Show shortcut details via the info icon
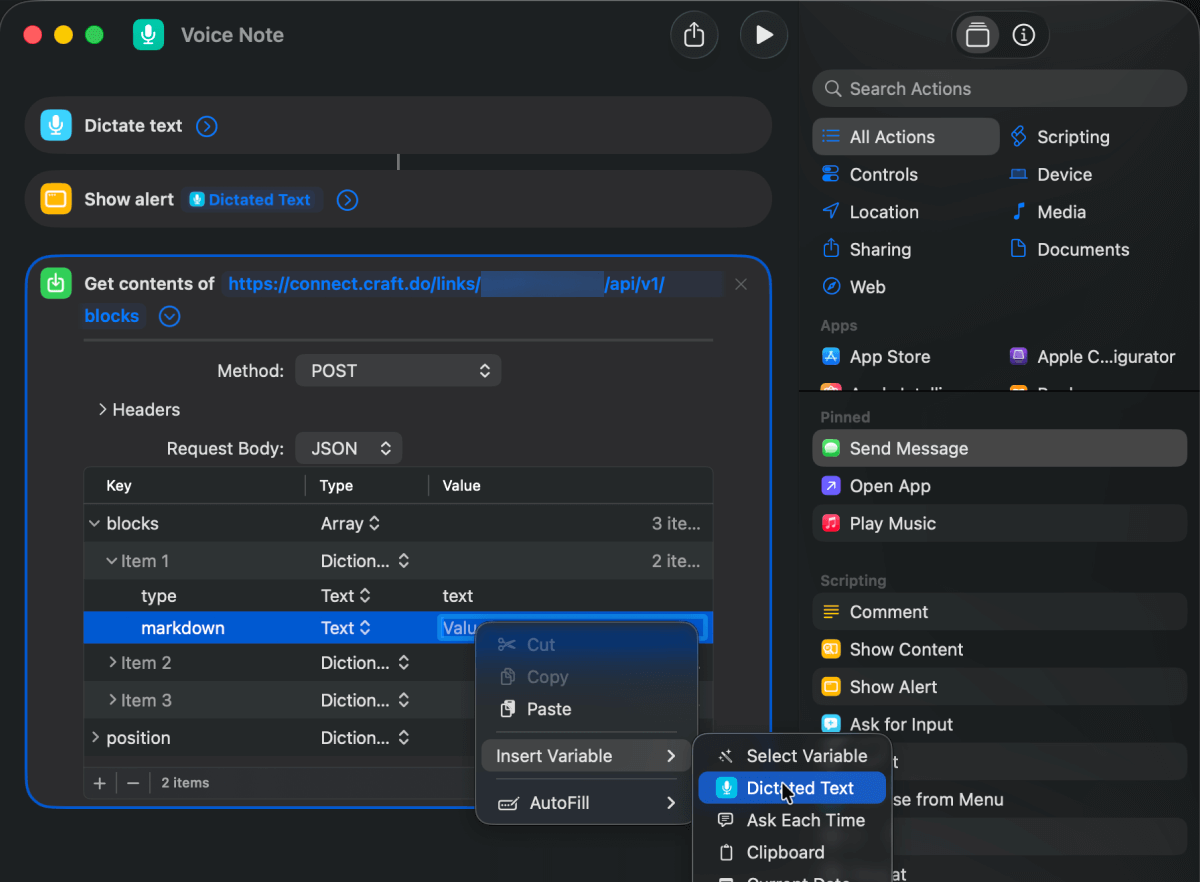This screenshot has height=882, width=1200. point(1023,34)
